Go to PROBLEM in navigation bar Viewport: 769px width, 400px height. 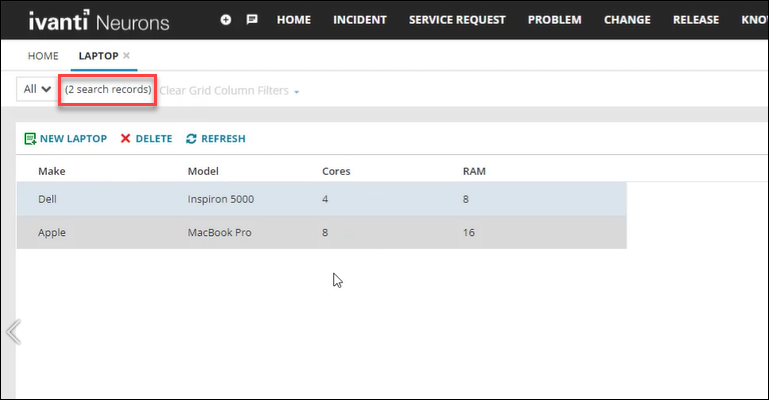click(555, 20)
